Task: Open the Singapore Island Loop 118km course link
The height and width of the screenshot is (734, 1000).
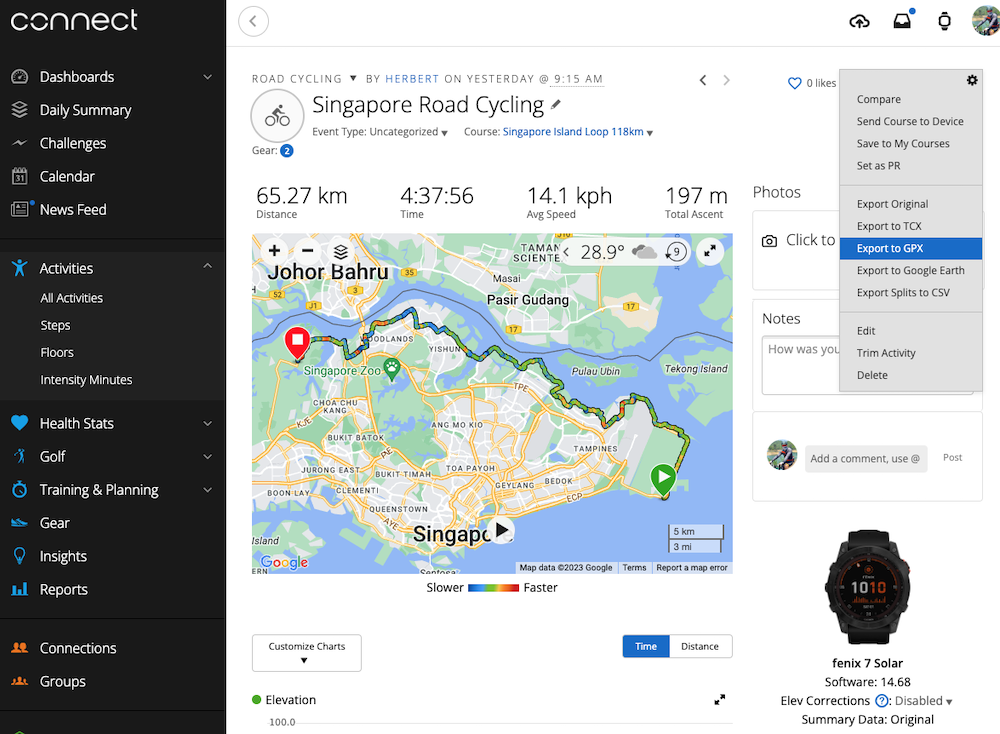Action: click(x=573, y=132)
